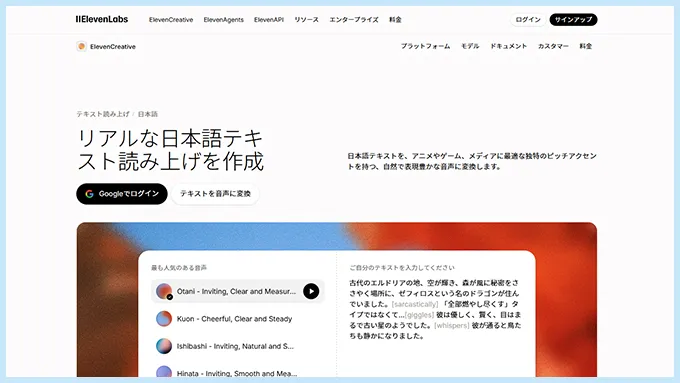Select the Kuon voice avatar
Image resolution: width=680 pixels, height=383 pixels.
pos(164,319)
